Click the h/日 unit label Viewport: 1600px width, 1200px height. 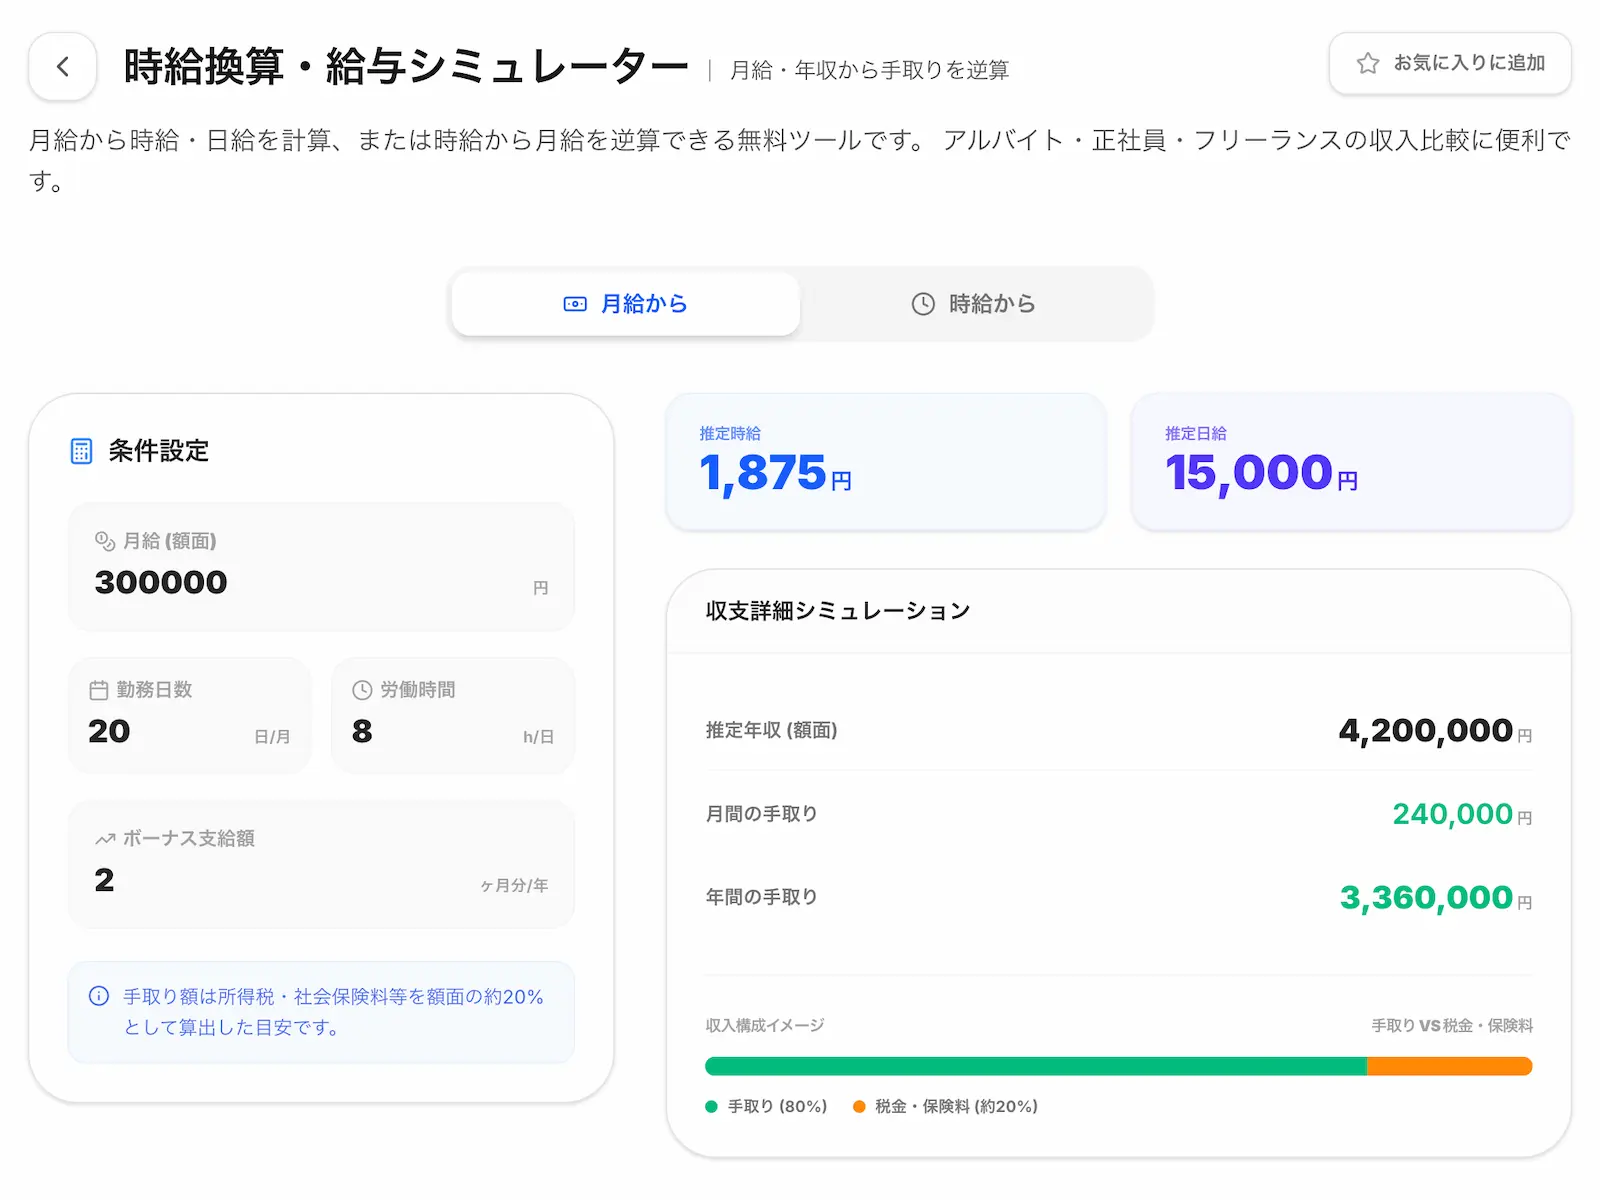click(x=538, y=737)
